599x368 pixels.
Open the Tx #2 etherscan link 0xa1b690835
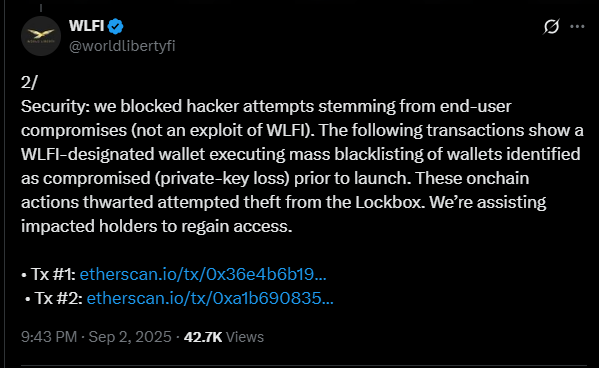(210, 298)
